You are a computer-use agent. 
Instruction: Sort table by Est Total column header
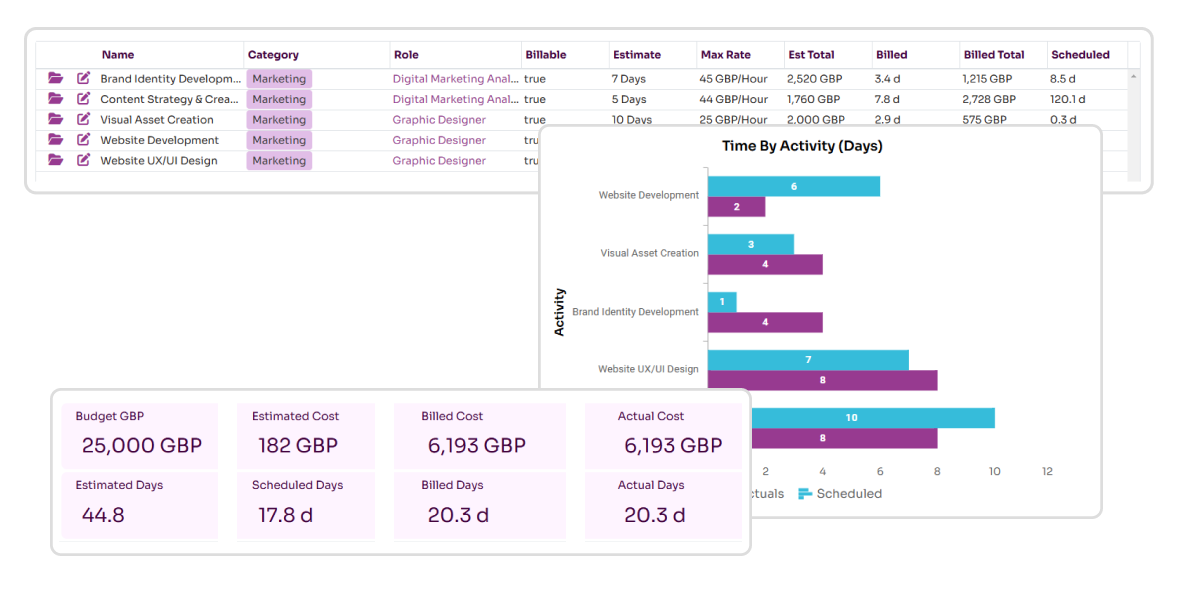(x=811, y=55)
